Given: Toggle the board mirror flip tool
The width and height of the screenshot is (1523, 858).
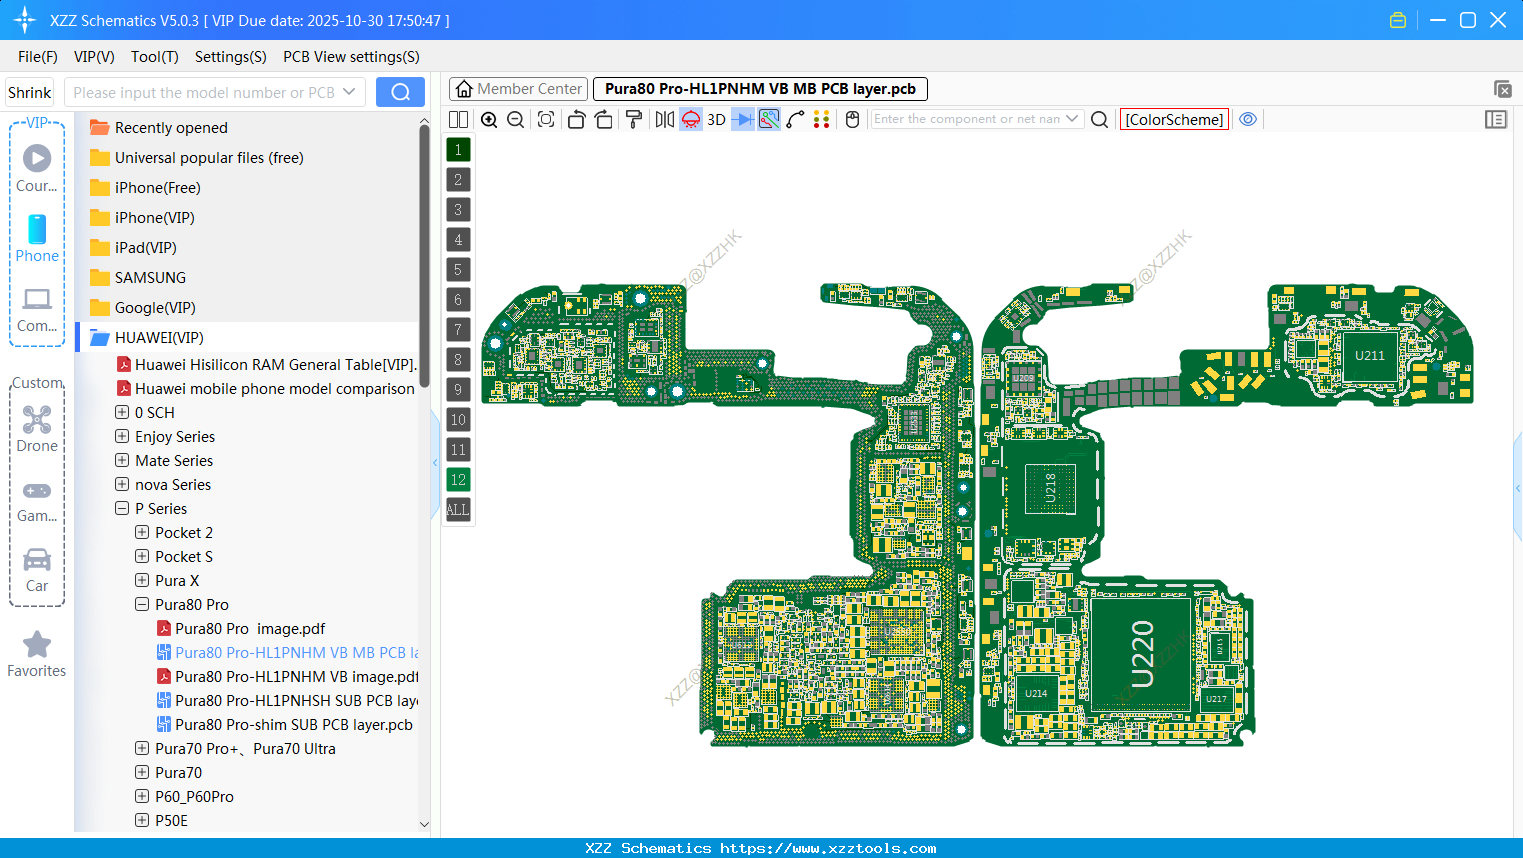Looking at the screenshot, I should 664,119.
